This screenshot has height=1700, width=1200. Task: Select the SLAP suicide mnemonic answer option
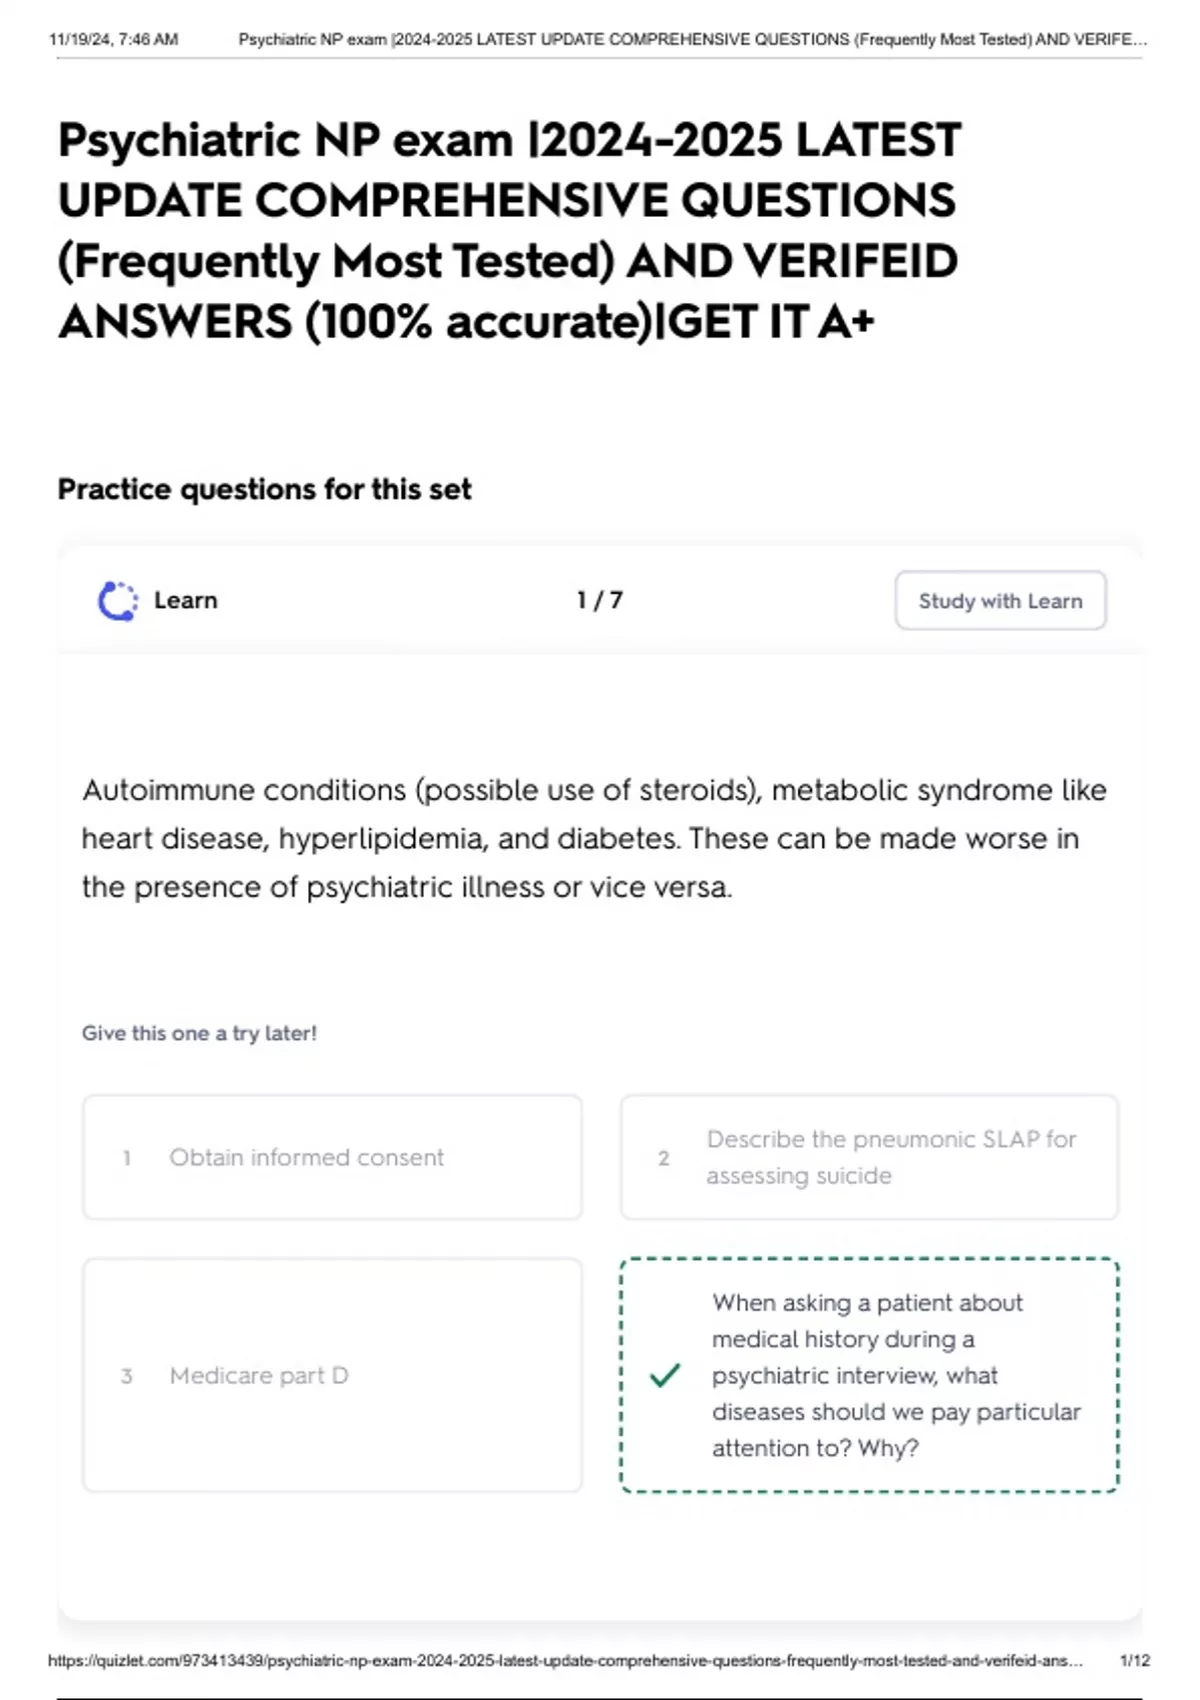(x=869, y=1157)
